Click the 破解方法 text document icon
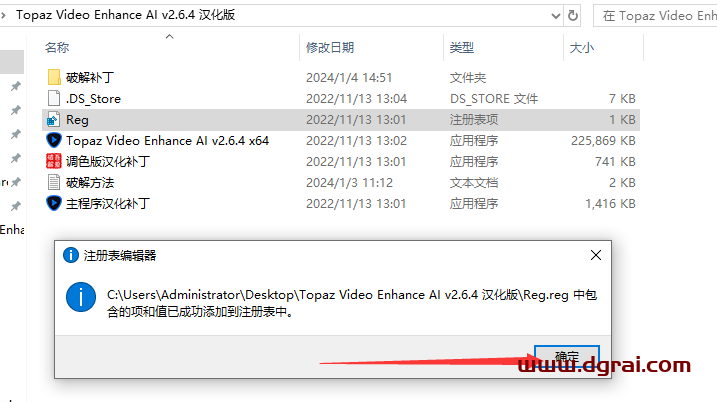Viewport: 717px width, 402px height. pyautogui.click(x=54, y=182)
